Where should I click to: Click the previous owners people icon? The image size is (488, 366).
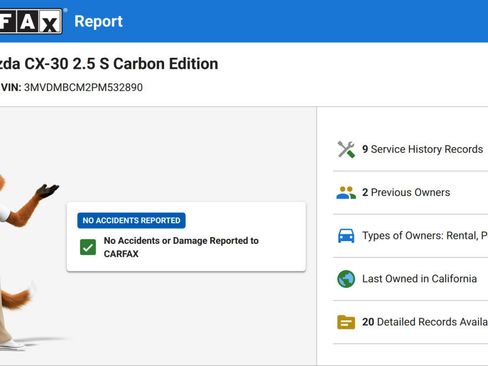coord(346,193)
